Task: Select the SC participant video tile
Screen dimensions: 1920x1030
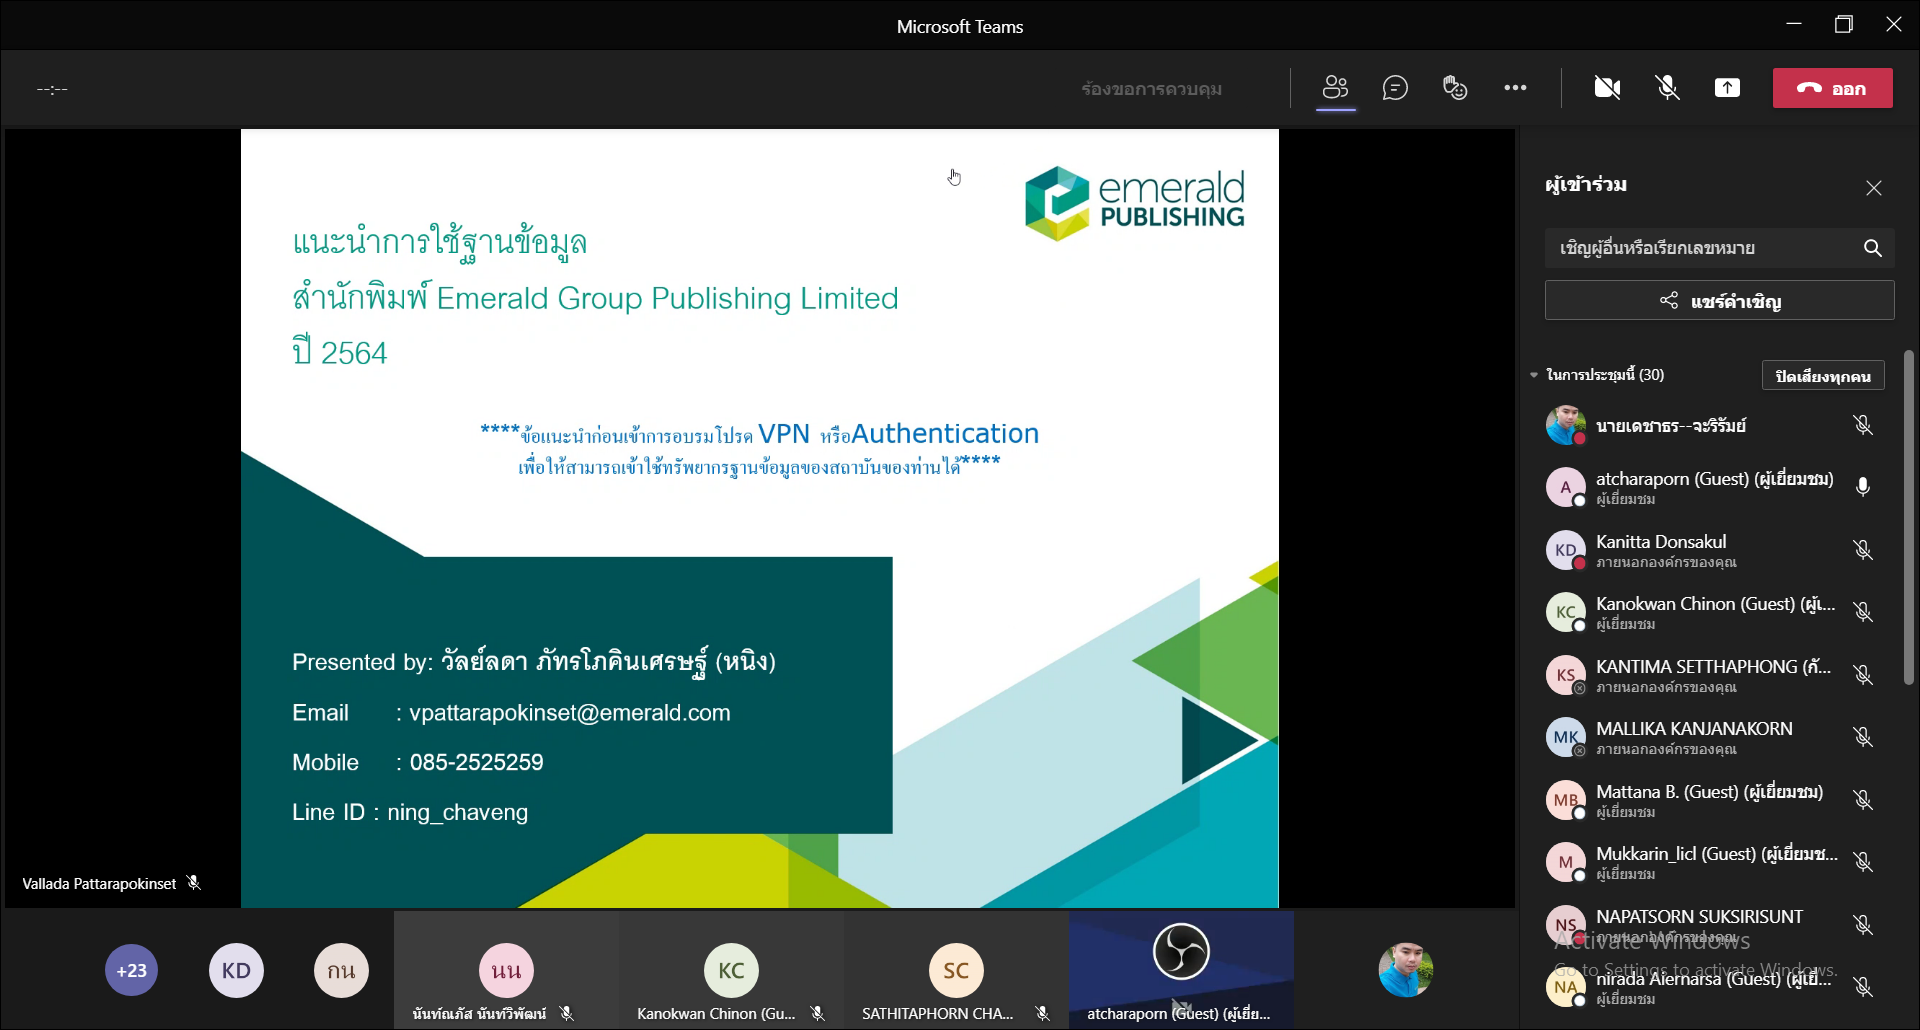Action: click(955, 970)
